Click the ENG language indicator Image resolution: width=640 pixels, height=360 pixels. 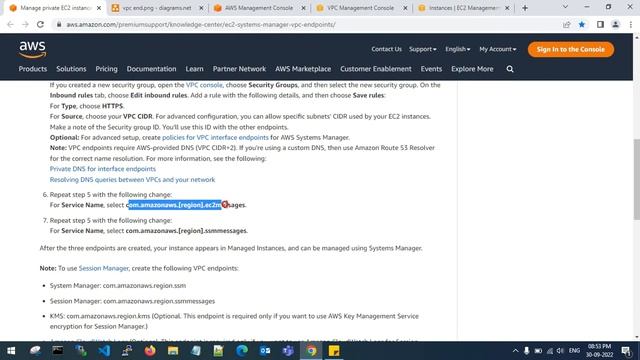pyautogui.click(x=574, y=351)
